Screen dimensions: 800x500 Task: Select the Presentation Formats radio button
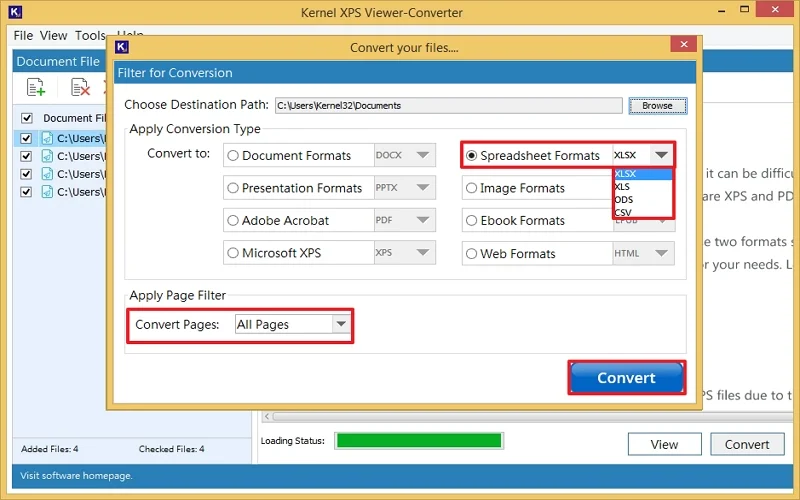point(233,188)
